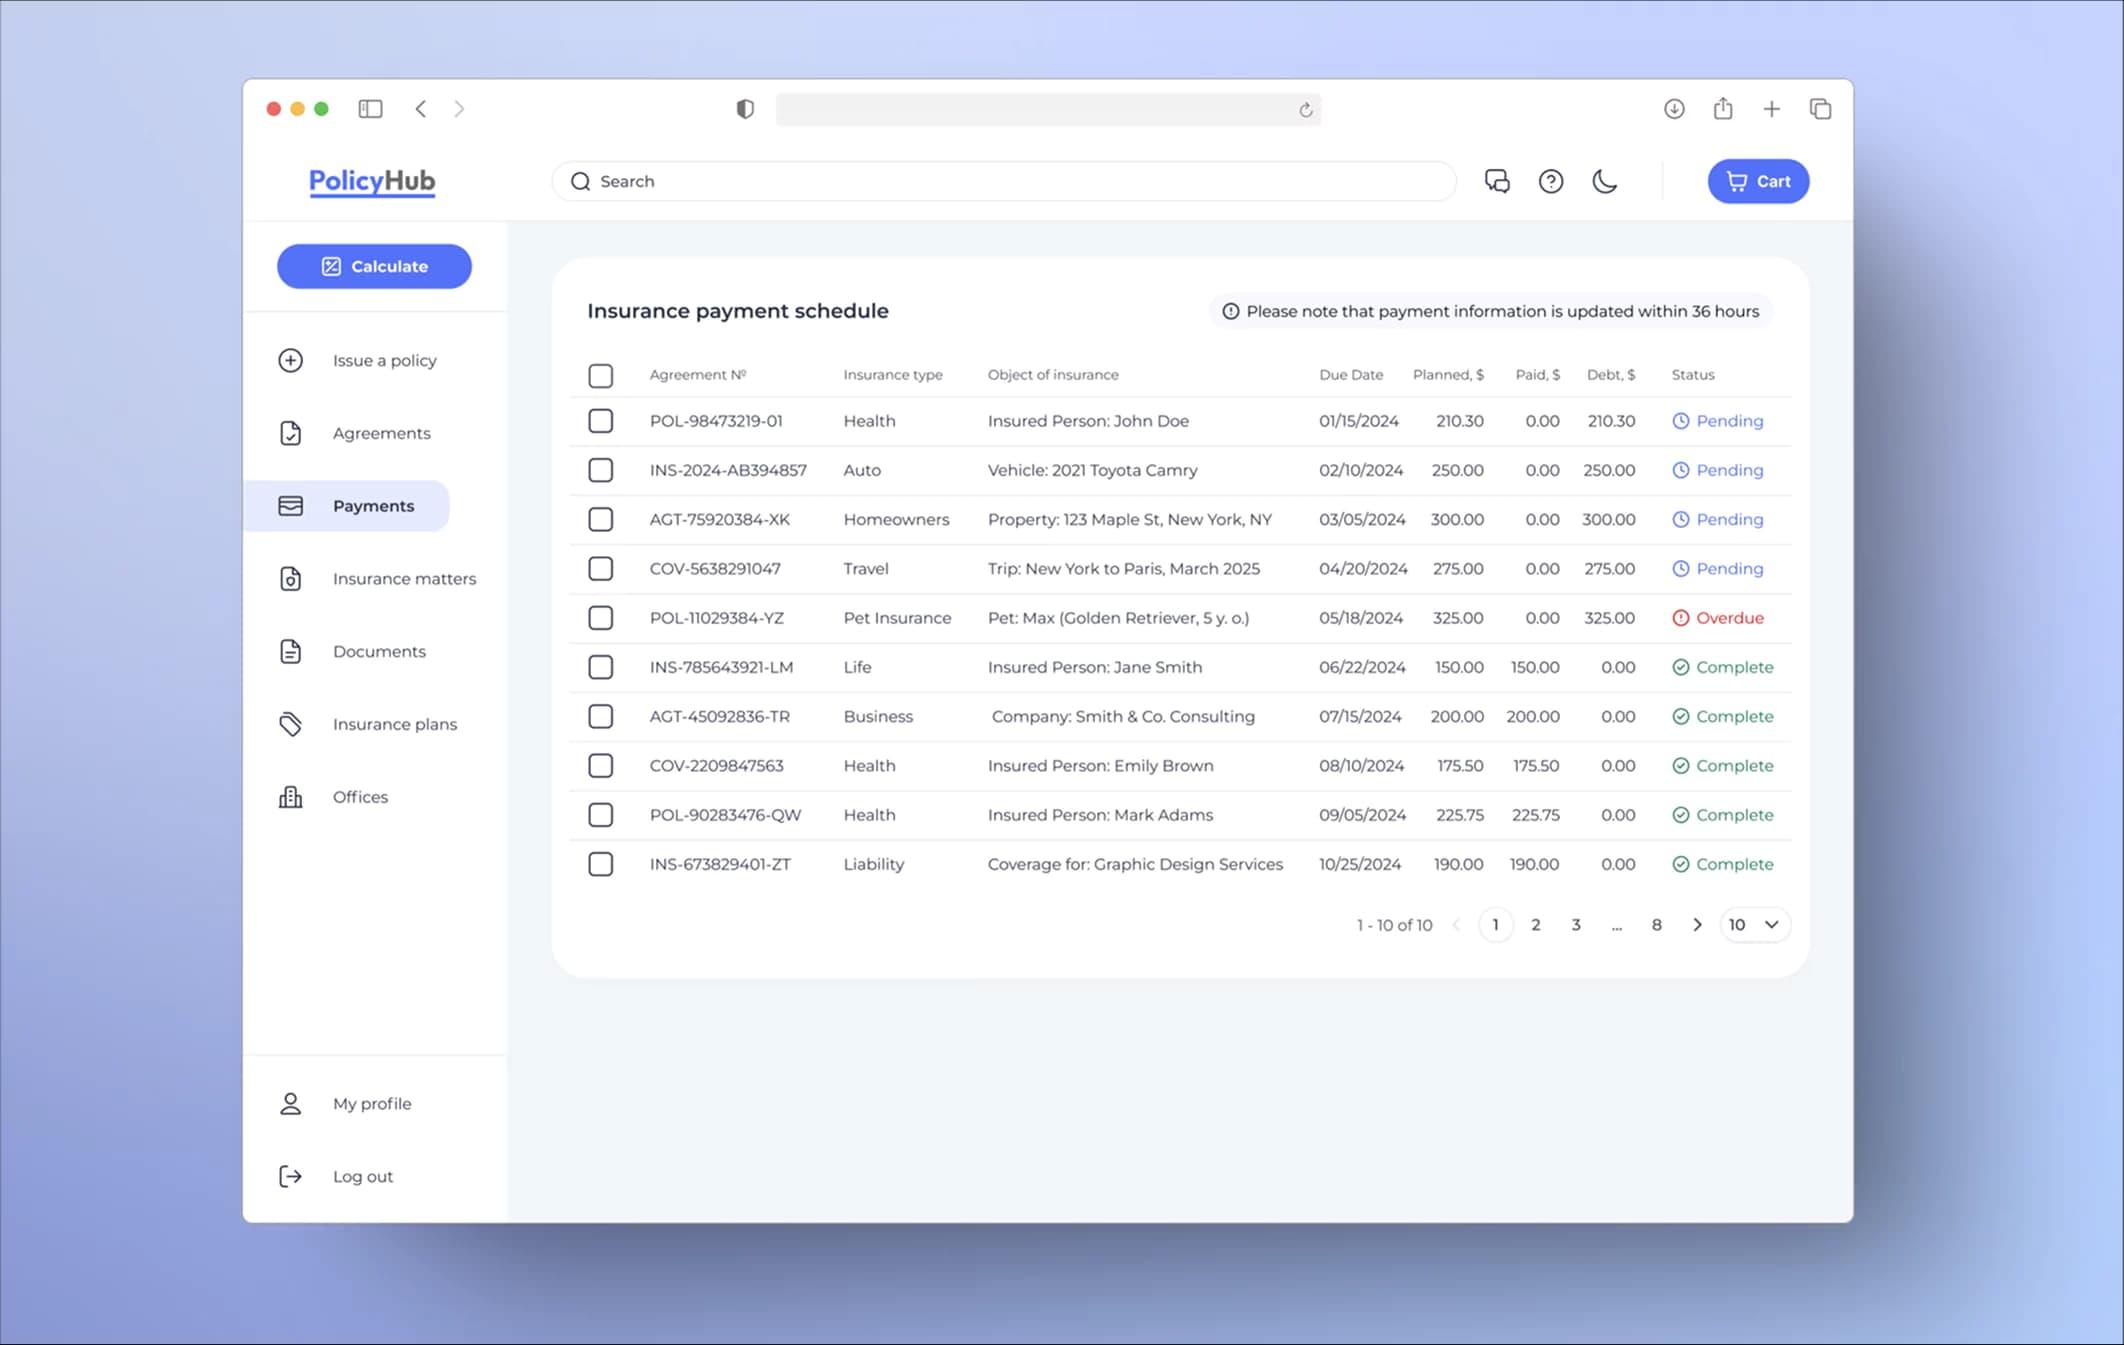Image resolution: width=2124 pixels, height=1345 pixels.
Task: Go to pagination page 2
Action: (1536, 925)
